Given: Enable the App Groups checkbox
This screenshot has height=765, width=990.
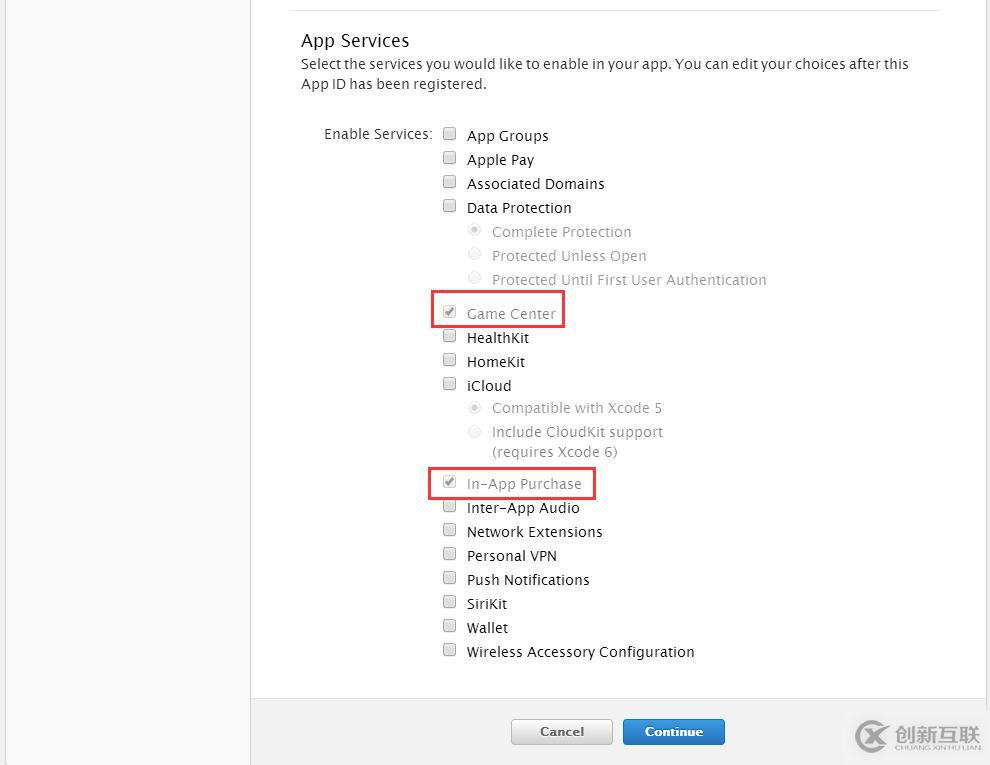Looking at the screenshot, I should [x=450, y=133].
